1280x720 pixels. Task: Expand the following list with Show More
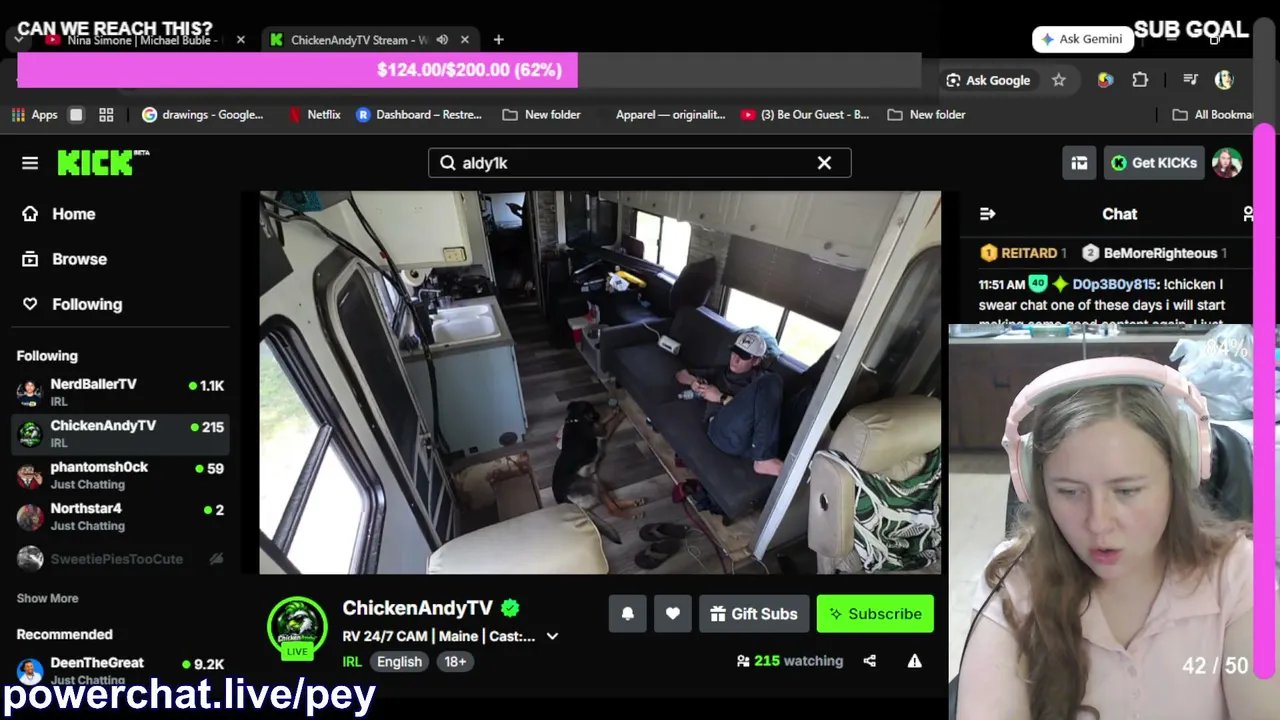point(47,598)
